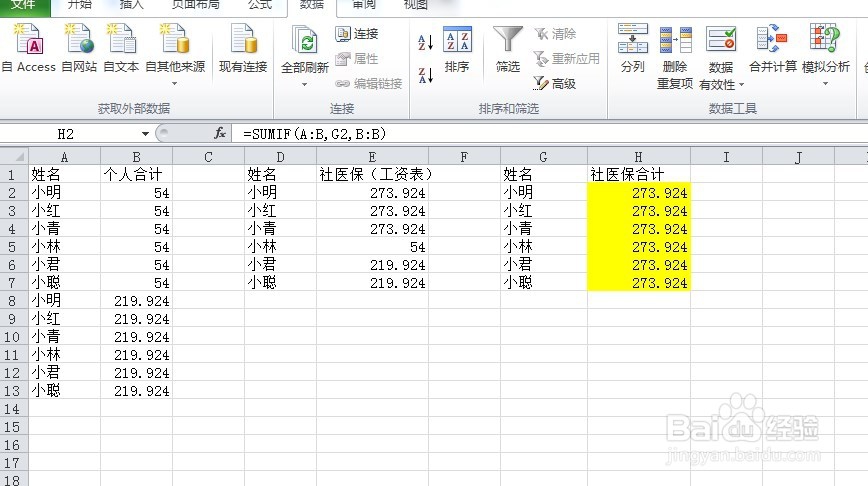The width and height of the screenshot is (868, 486).
Task: Click cell D4 containing 小青
Action: pos(280,229)
